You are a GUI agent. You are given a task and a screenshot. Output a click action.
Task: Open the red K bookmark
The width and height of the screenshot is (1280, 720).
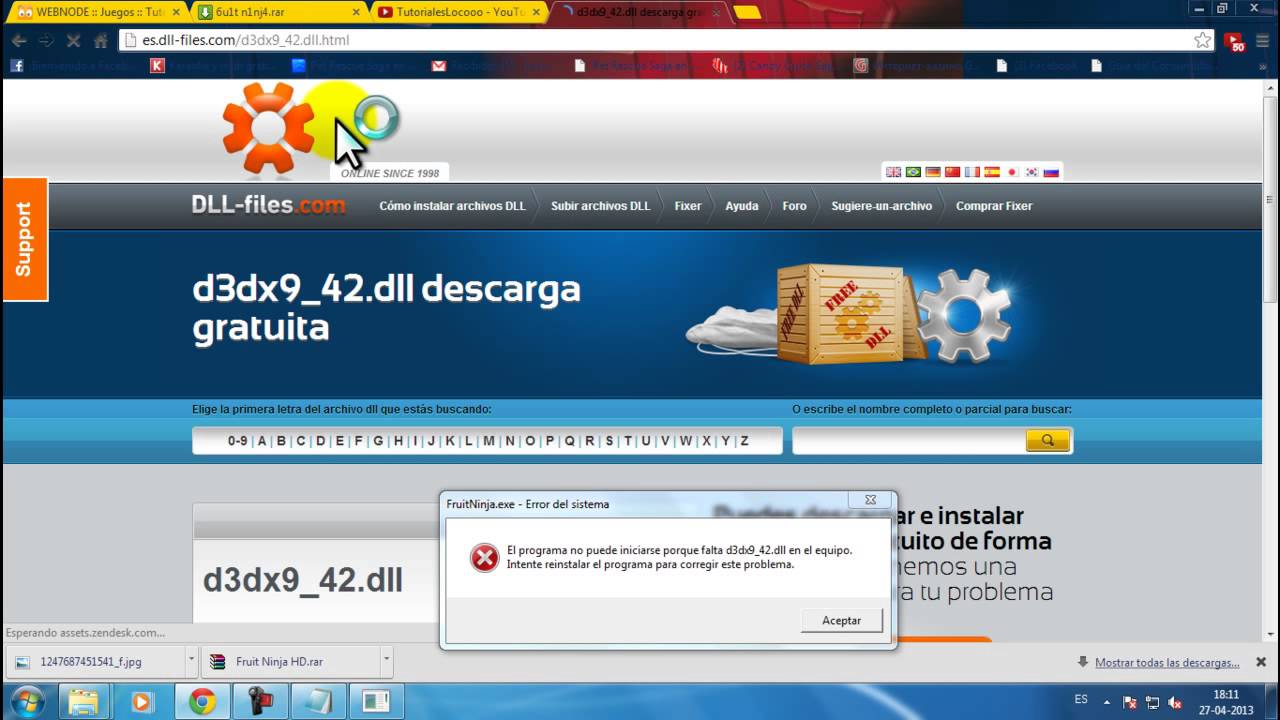click(157, 66)
